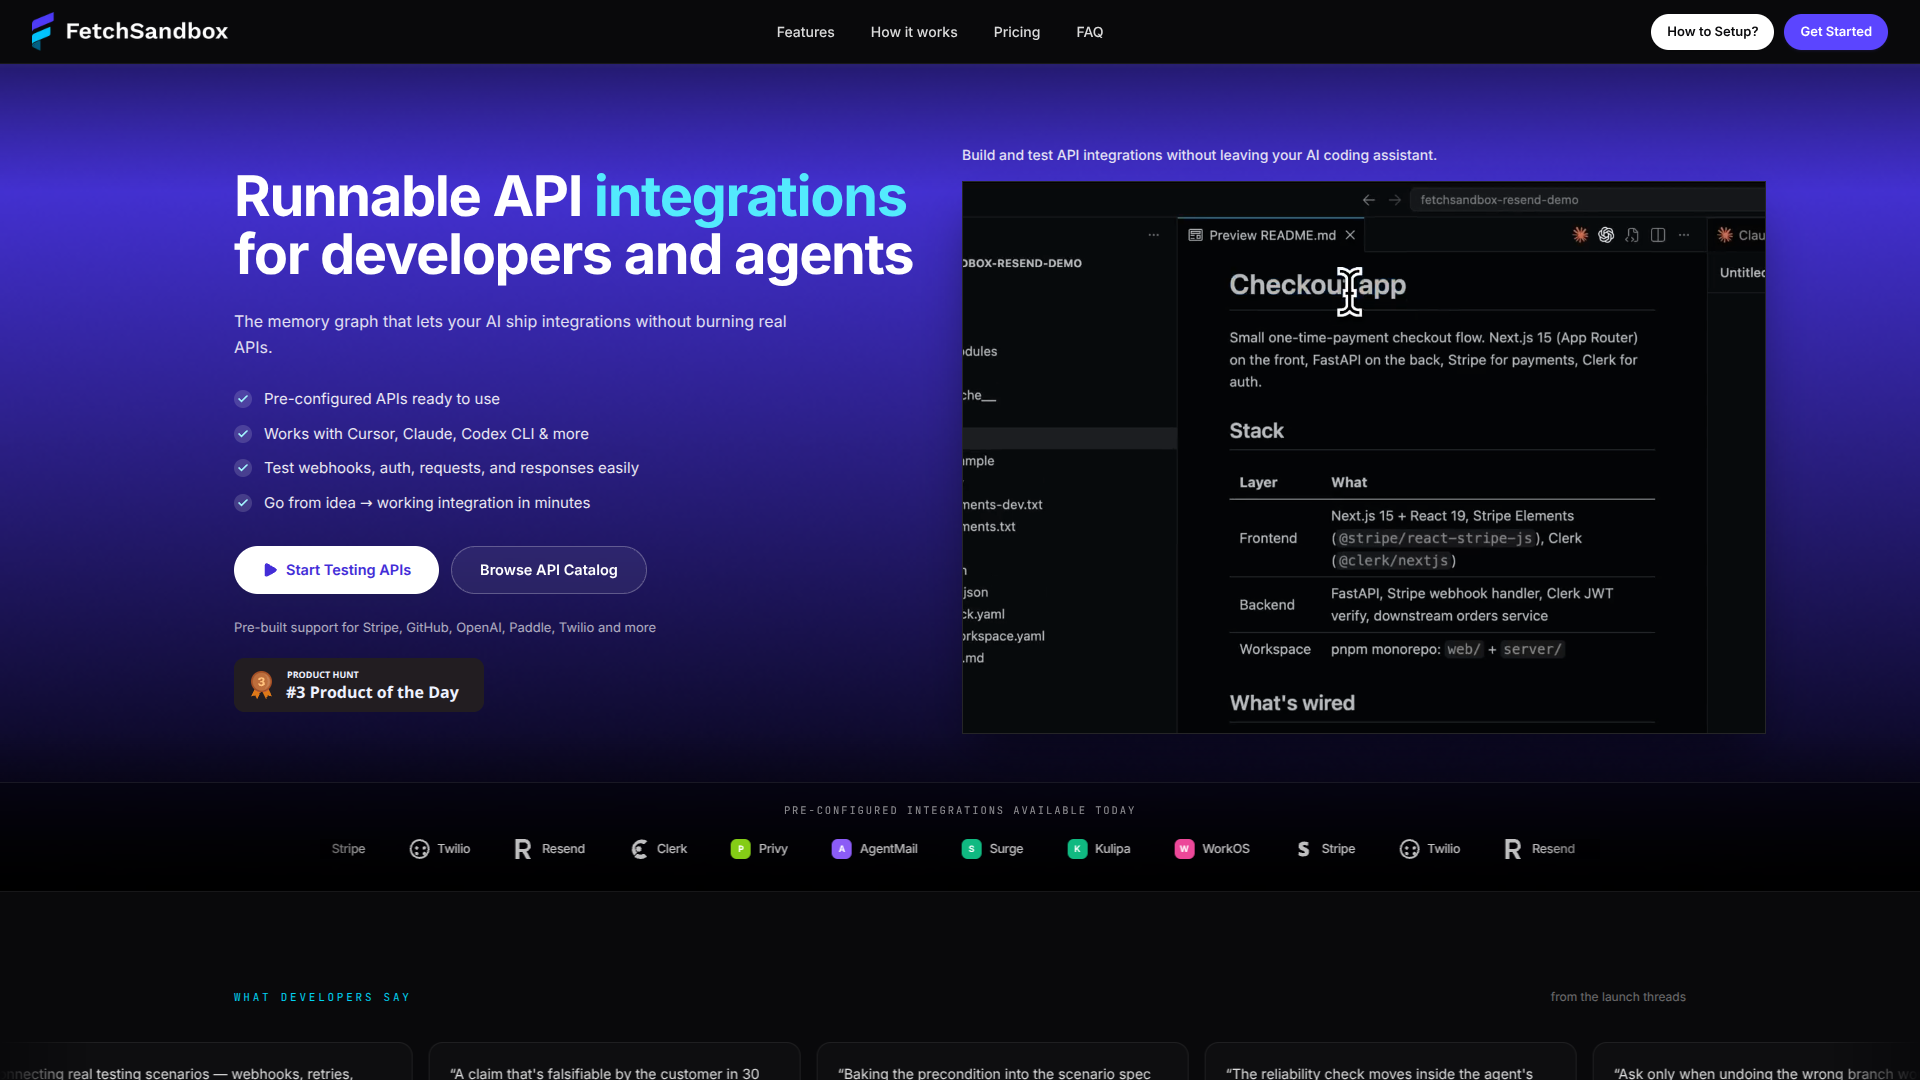Click the FetchSandbox logo icon

(42, 31)
